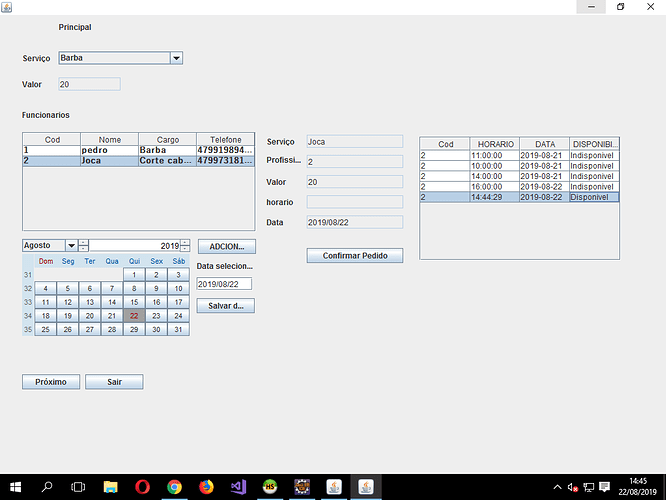Select calendar day 1
Image resolution: width=666 pixels, height=500 pixels.
pos(134,275)
